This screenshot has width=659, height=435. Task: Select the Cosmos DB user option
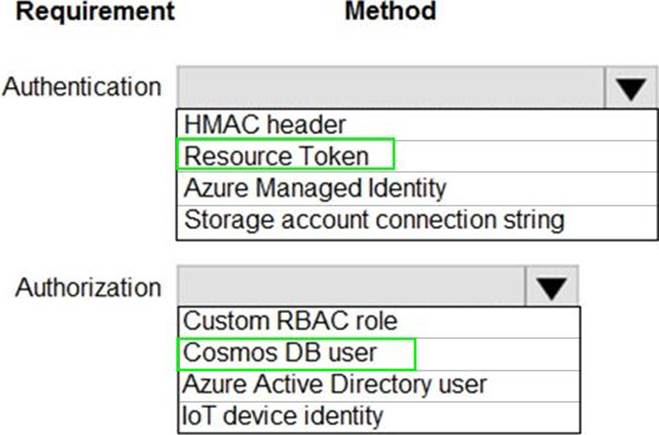[281, 352]
